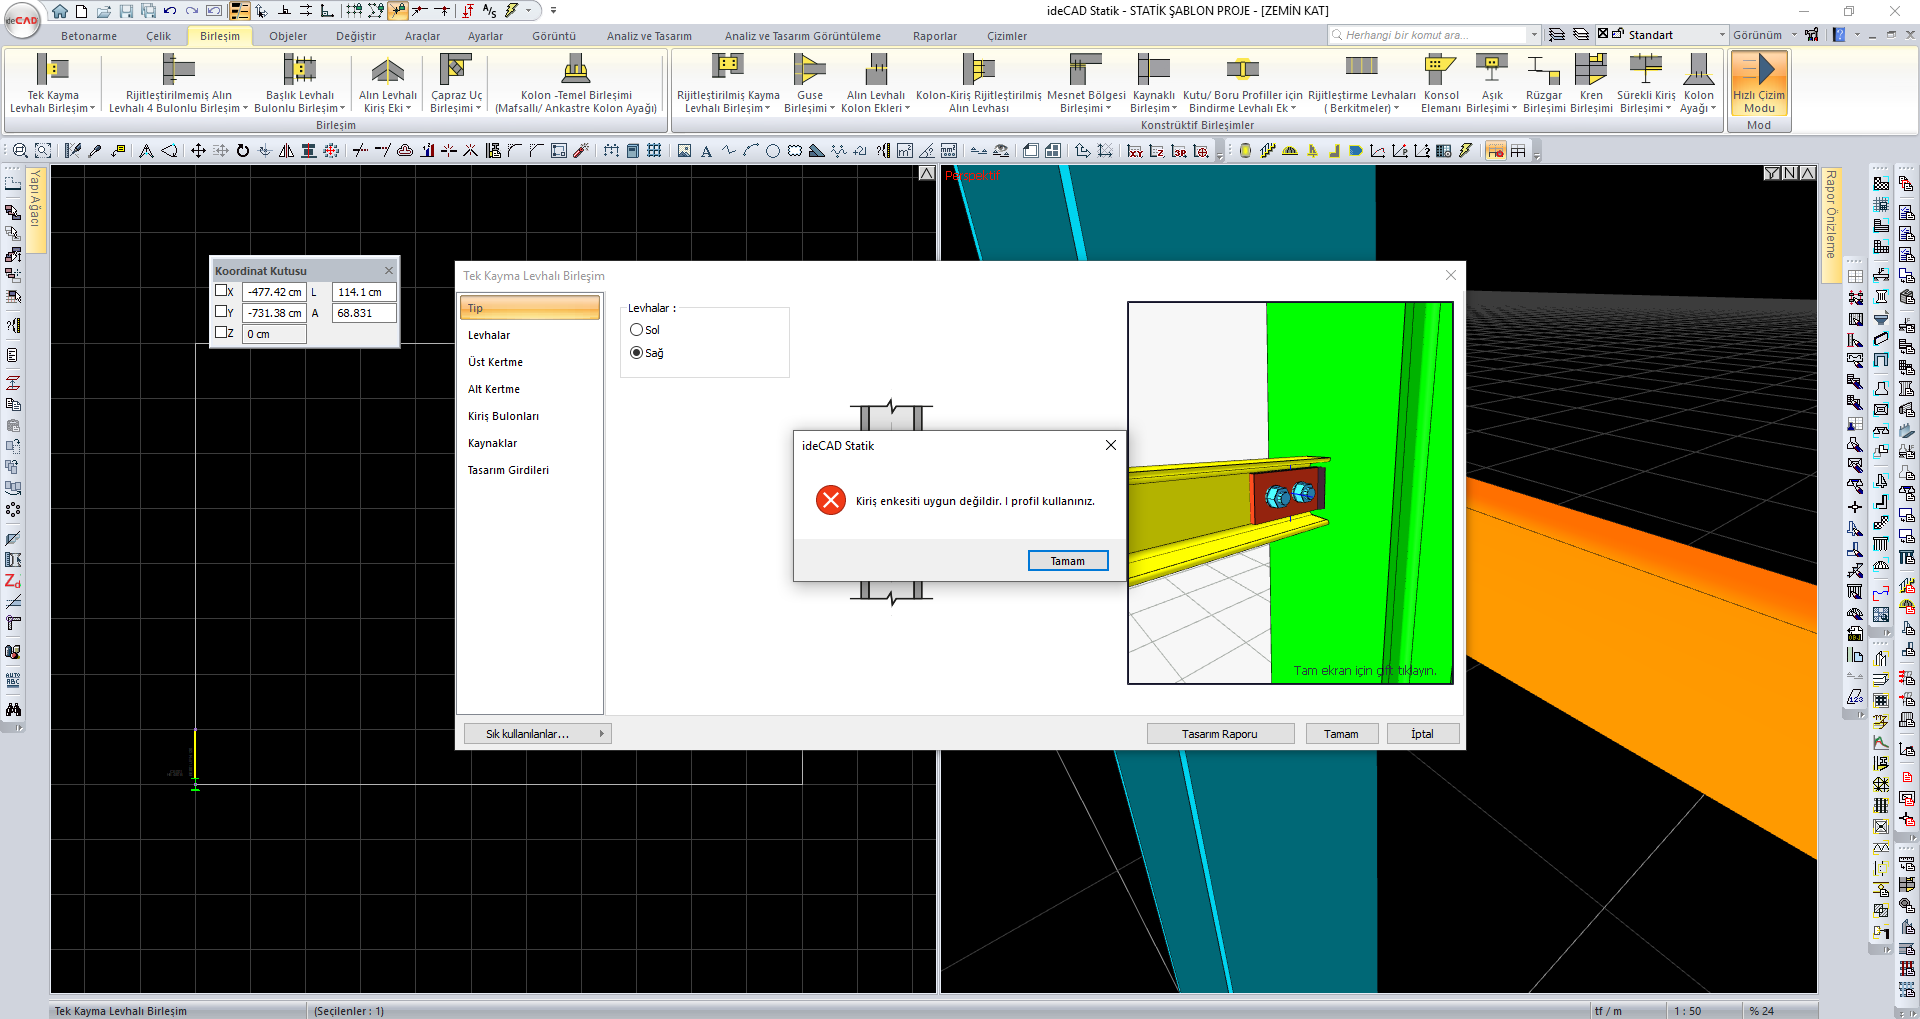Click the text tool 'A' icon in toolbar
Viewport: 1920px width, 1019px height.
coord(706,151)
